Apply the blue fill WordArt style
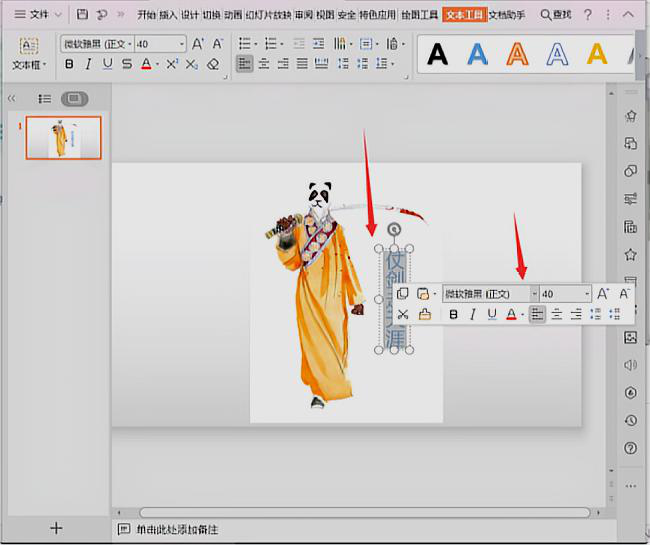Viewport: 650px width, 545px height. click(x=478, y=54)
